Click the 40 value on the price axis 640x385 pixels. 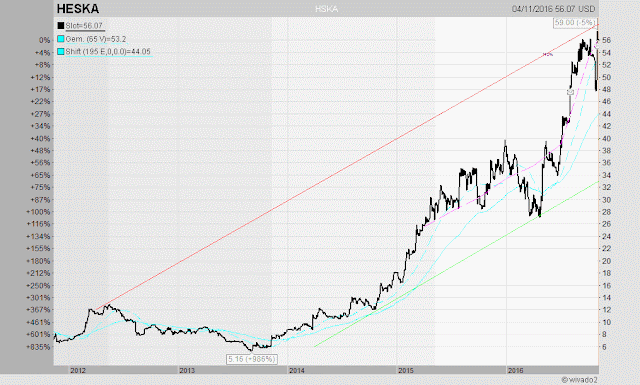607,138
